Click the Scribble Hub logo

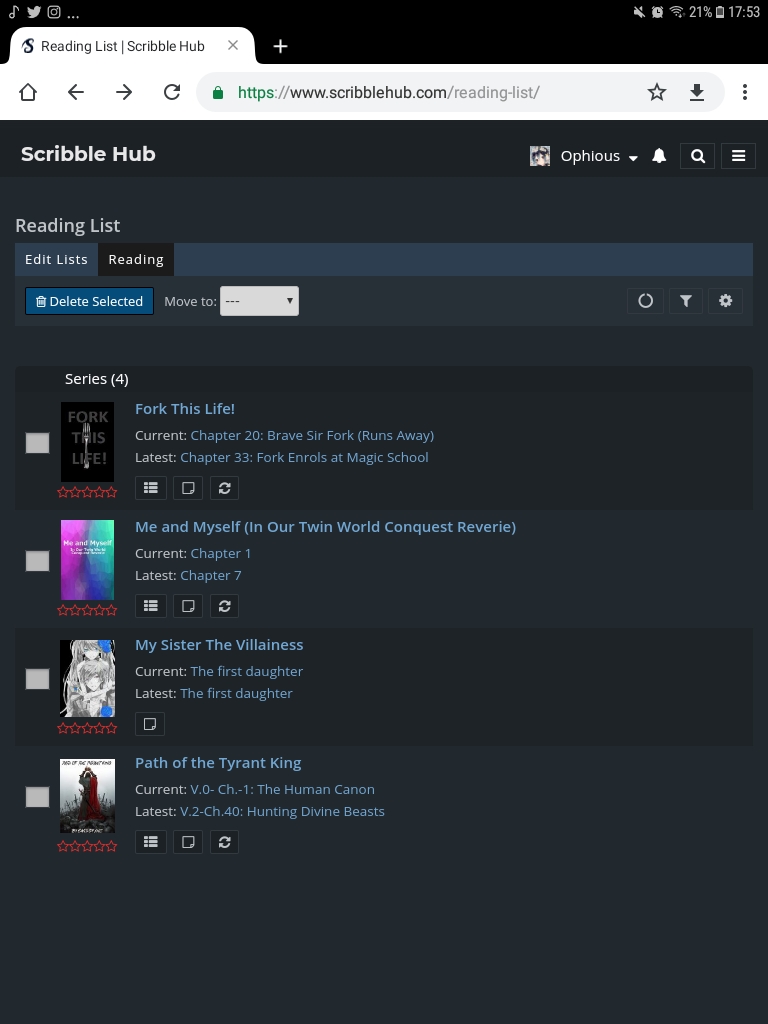[88, 154]
